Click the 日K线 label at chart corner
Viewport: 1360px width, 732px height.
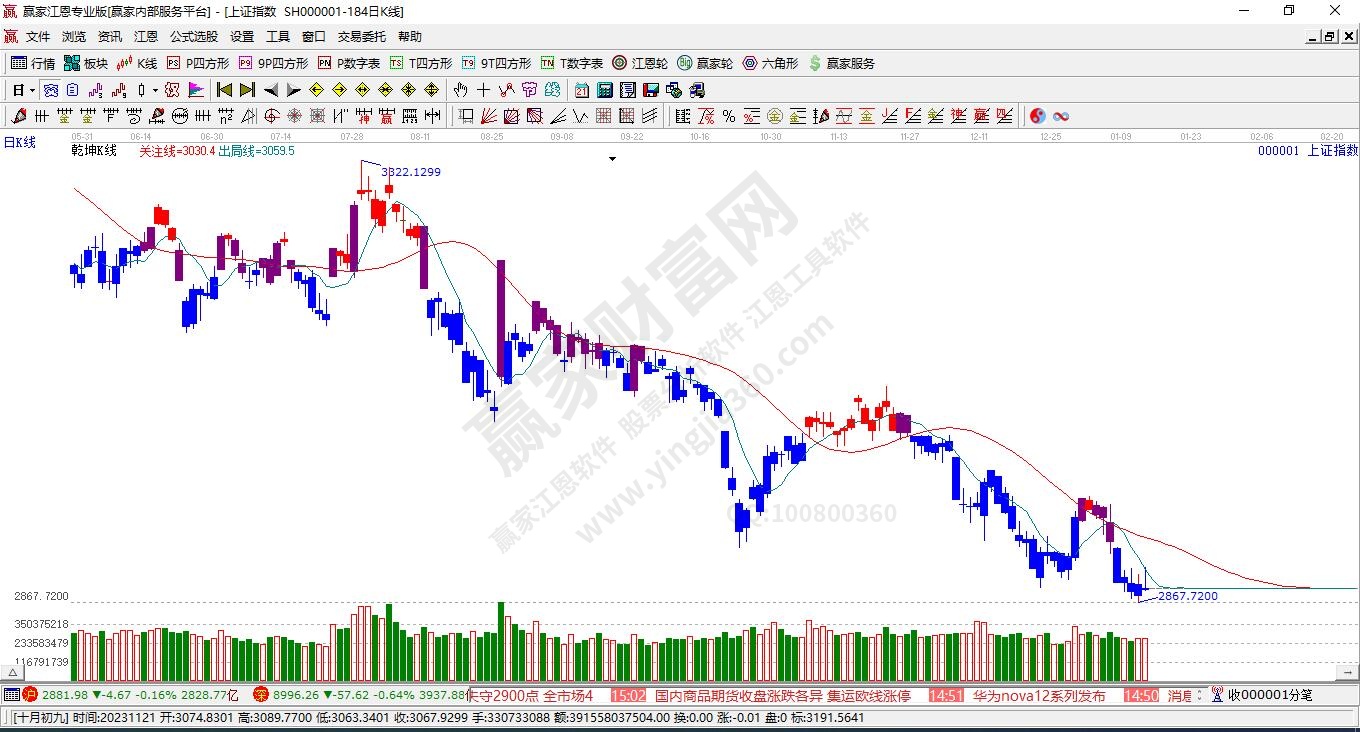point(19,143)
